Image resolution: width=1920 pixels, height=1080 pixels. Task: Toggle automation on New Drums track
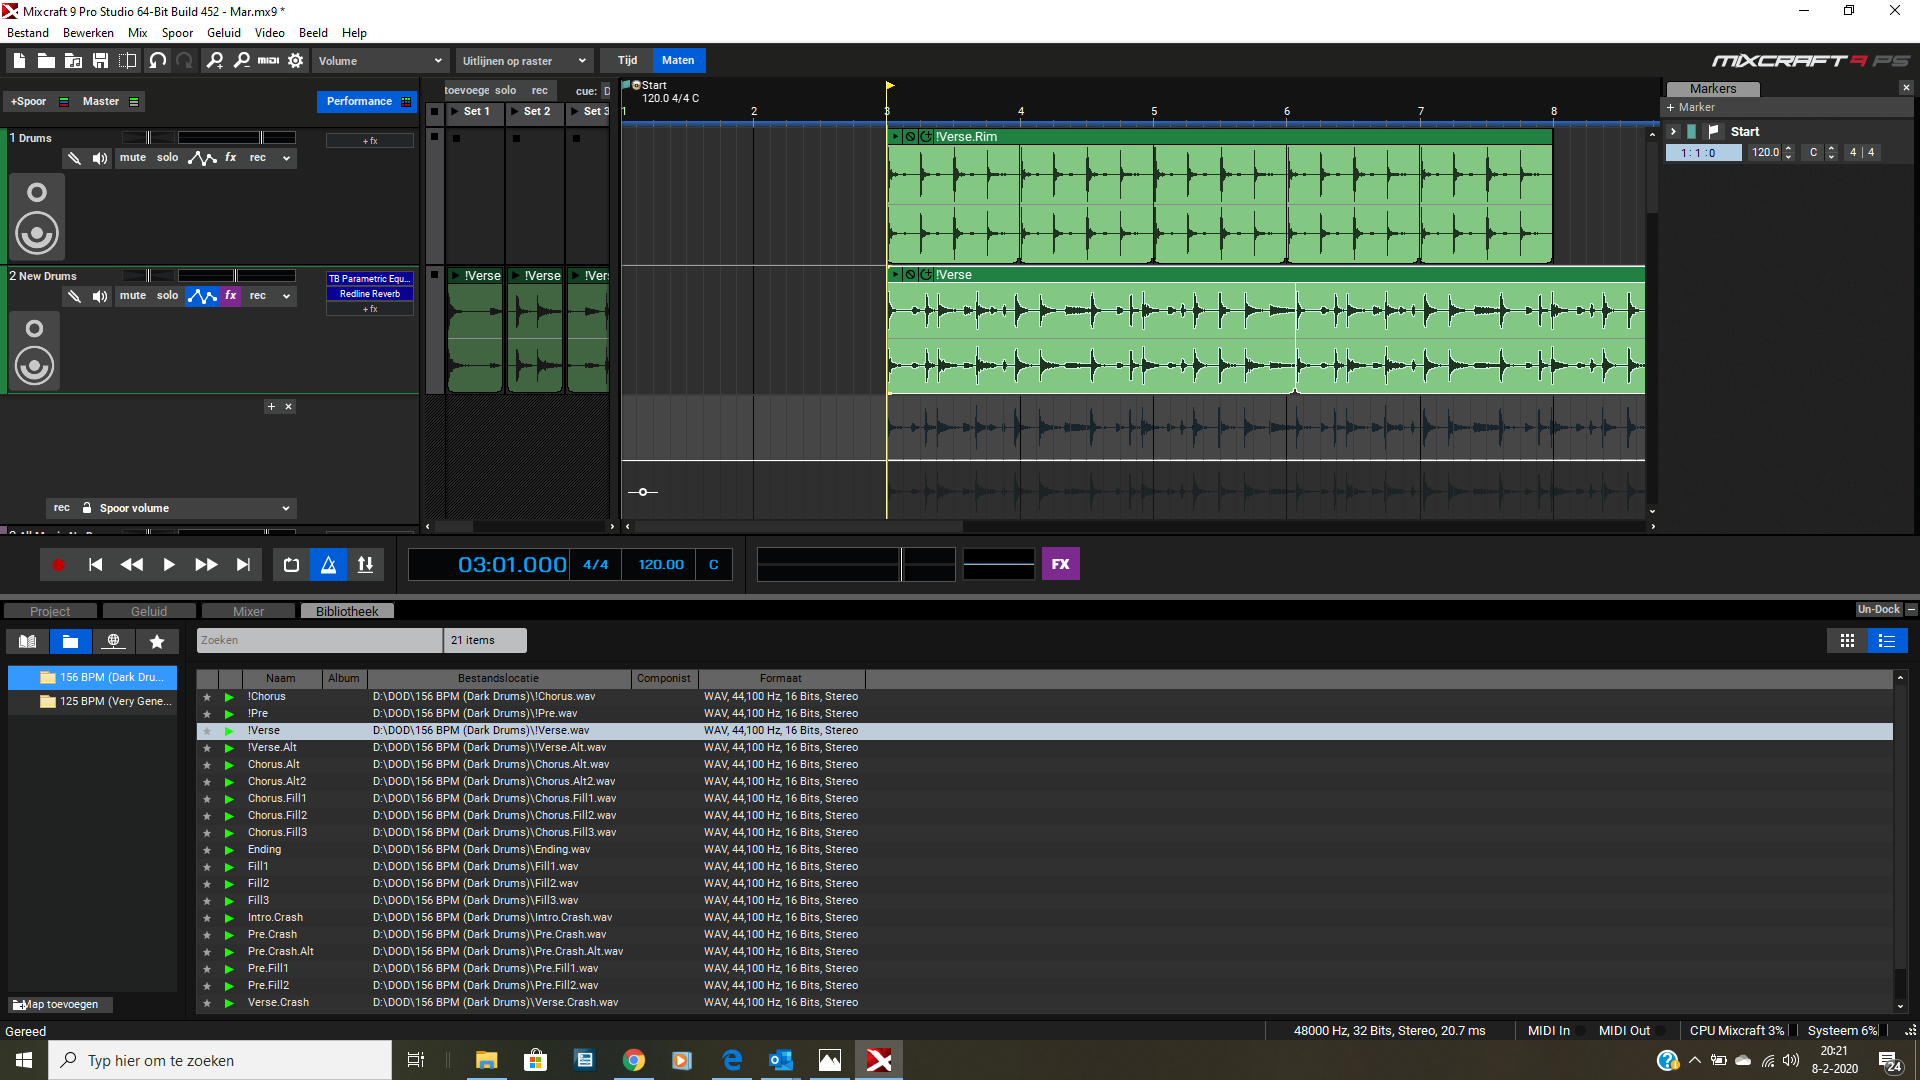[x=202, y=296]
